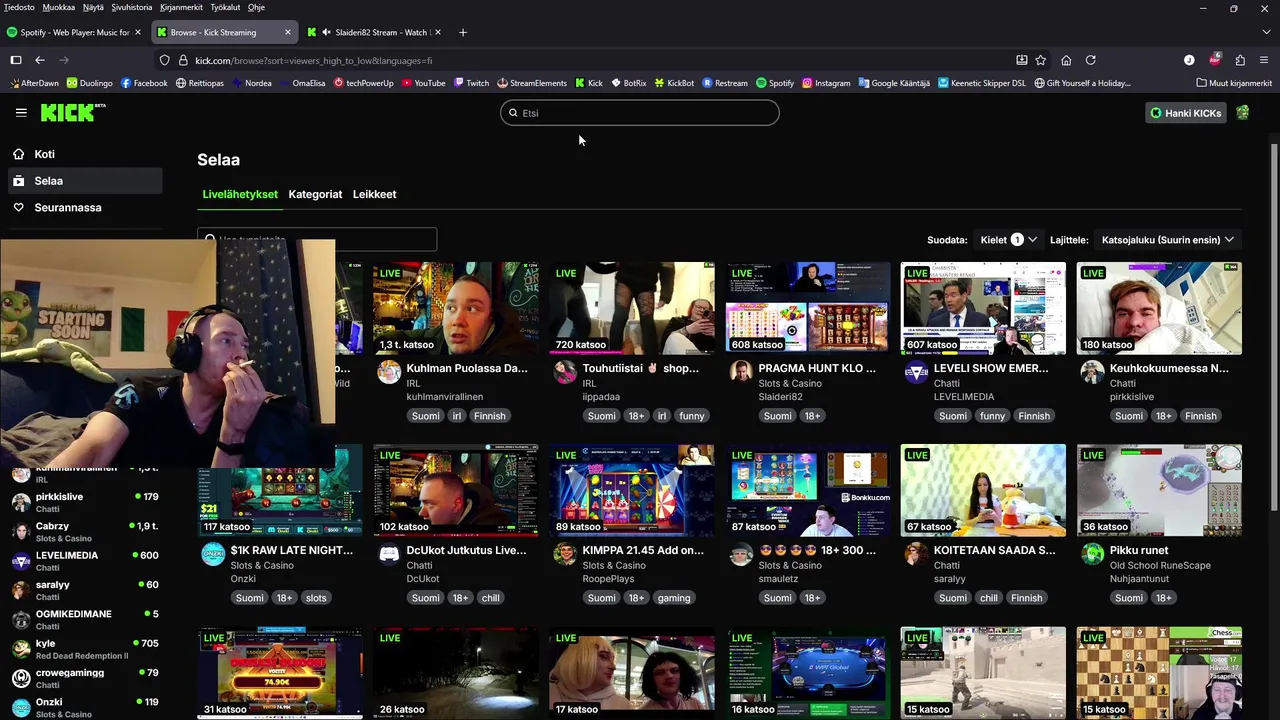1280x720 pixels.
Task: Open the Facebook bookmark
Action: 144,83
